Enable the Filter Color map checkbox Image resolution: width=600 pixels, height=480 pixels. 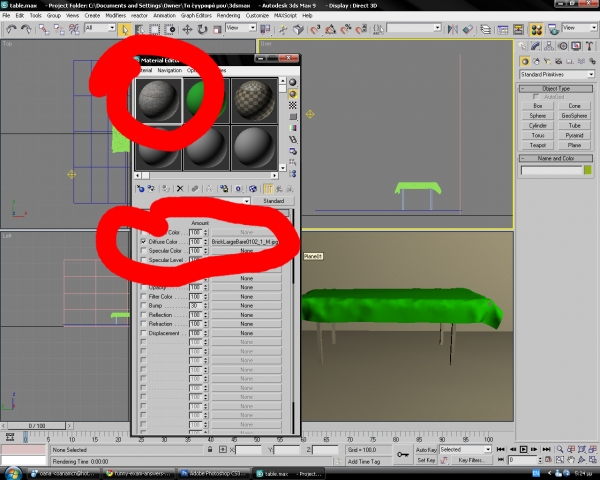[x=143, y=297]
